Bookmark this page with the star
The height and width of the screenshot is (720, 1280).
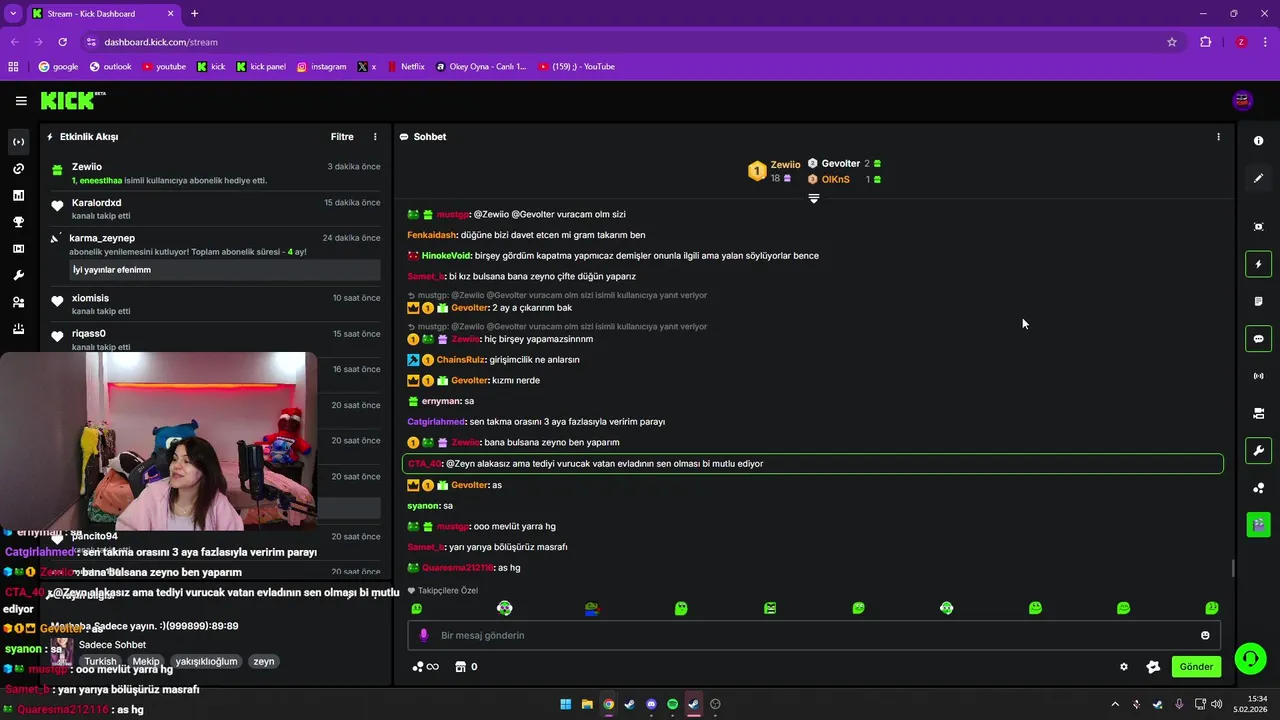1172,42
